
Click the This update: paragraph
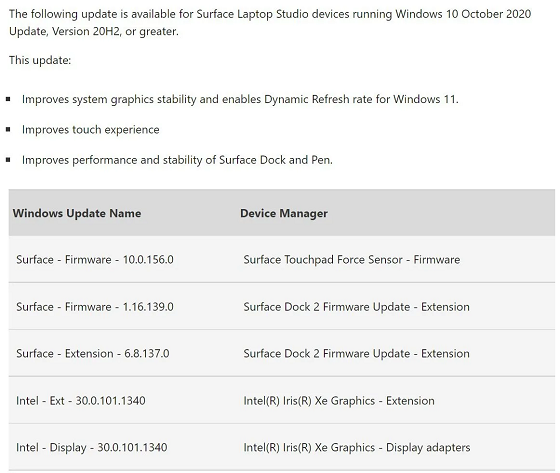coord(40,60)
